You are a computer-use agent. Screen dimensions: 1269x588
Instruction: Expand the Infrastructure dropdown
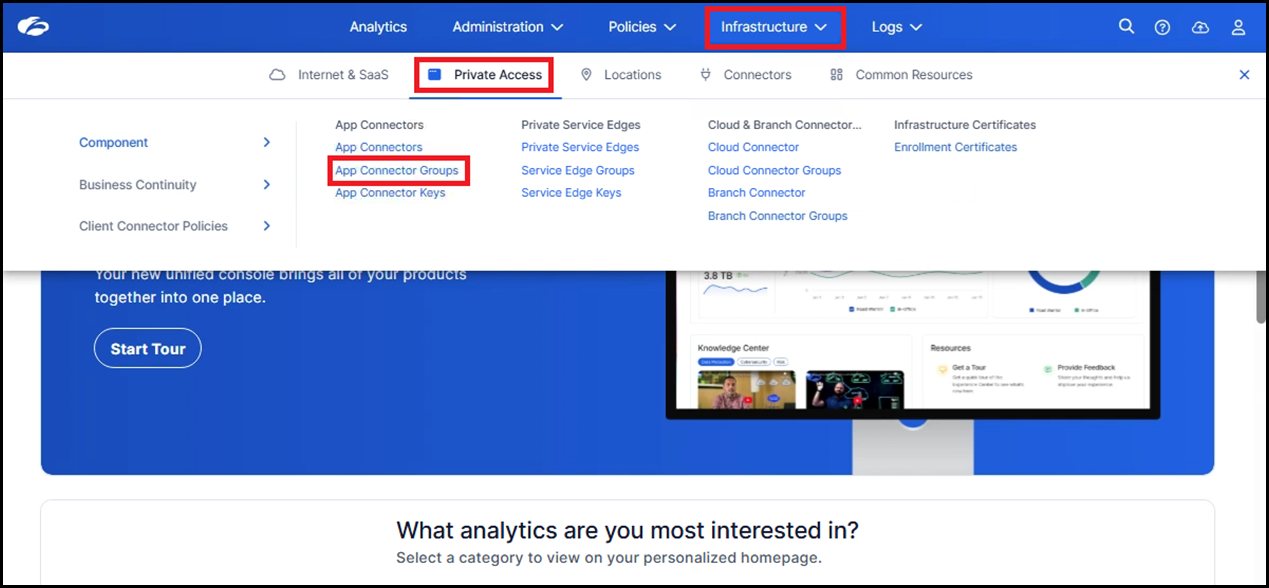click(775, 27)
